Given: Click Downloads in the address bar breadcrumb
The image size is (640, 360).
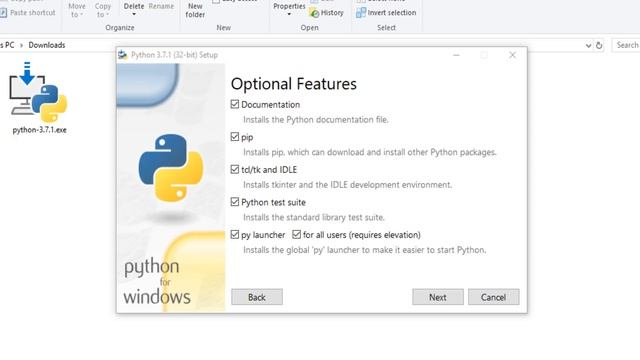Looking at the screenshot, I should tap(47, 45).
